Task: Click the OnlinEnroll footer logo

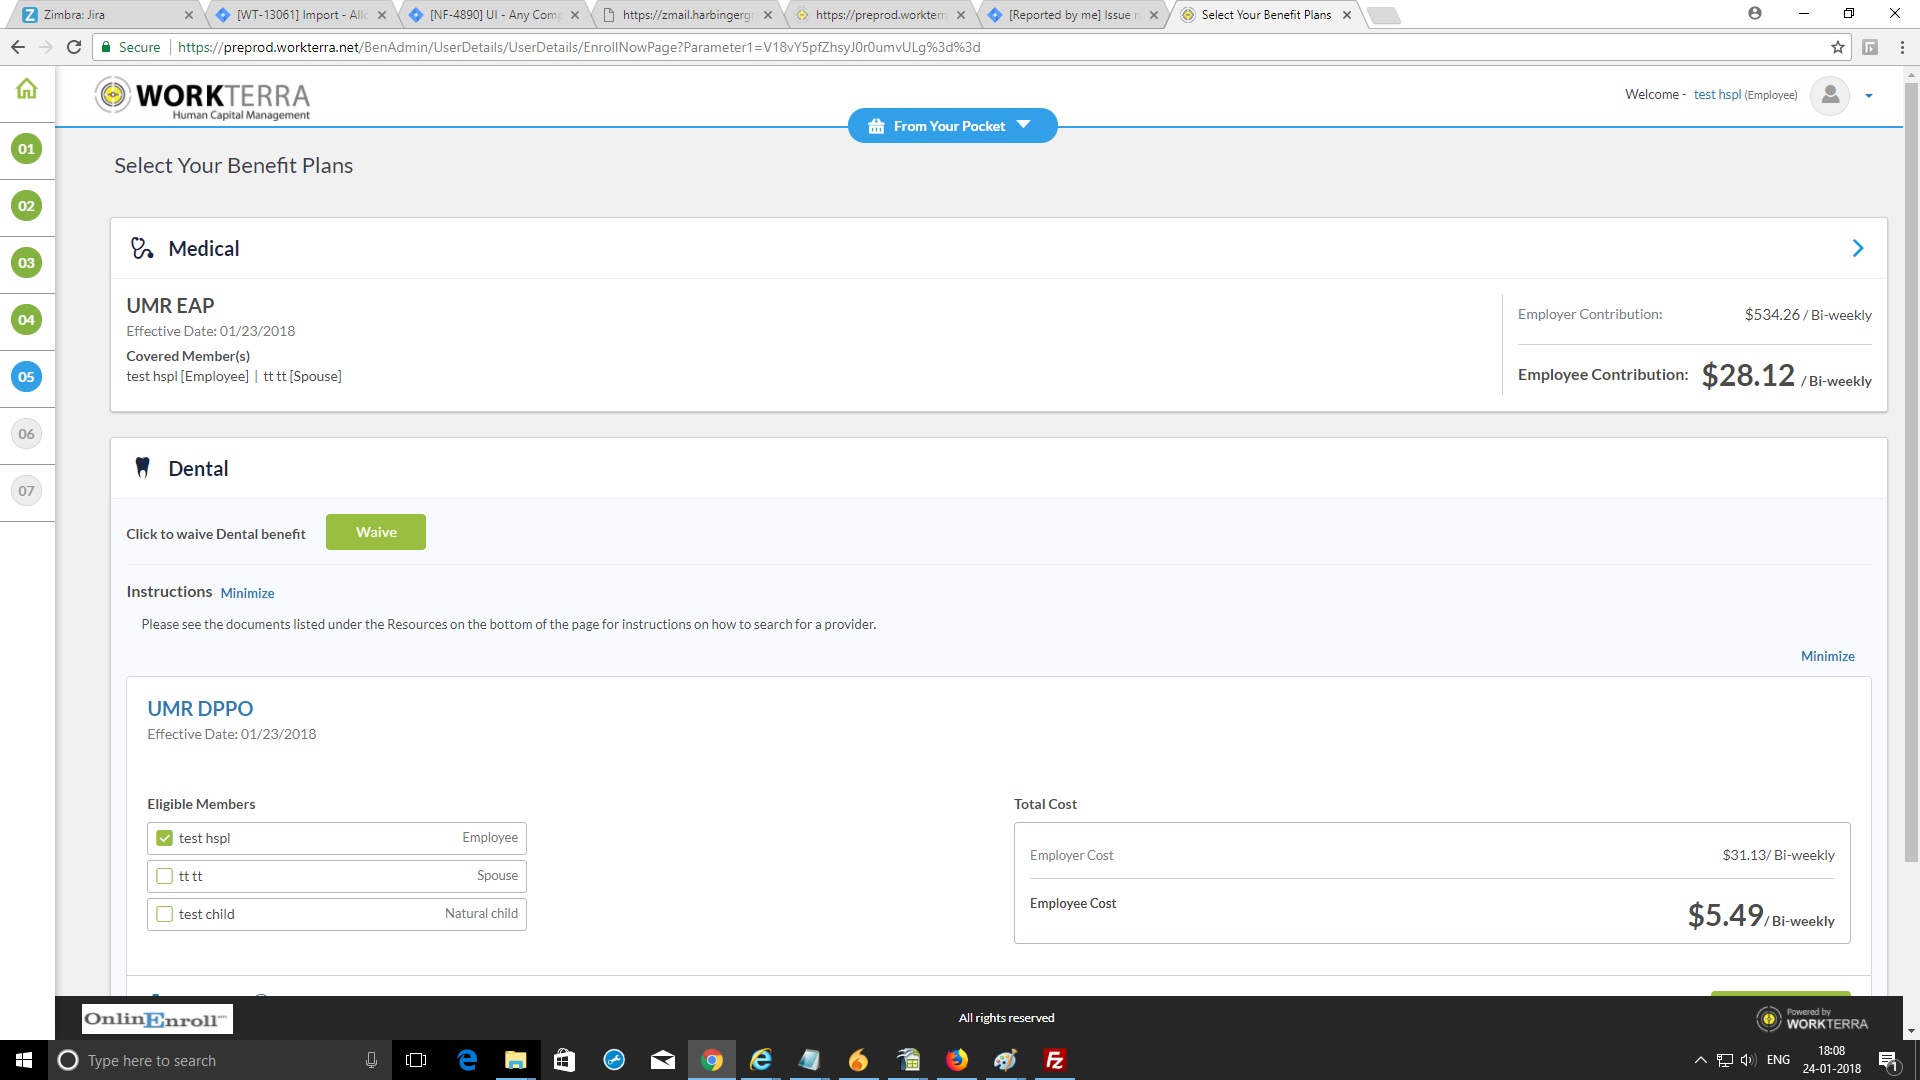Action: point(157,1019)
